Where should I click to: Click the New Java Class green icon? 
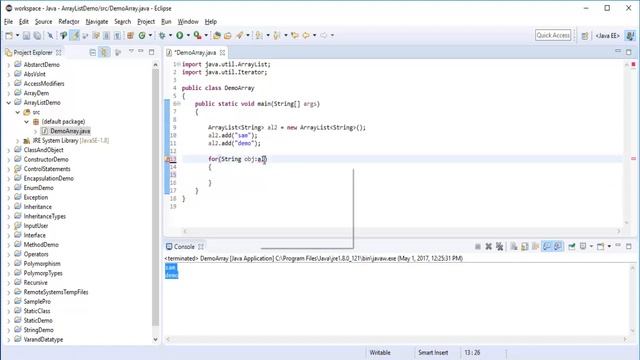click(x=142, y=36)
